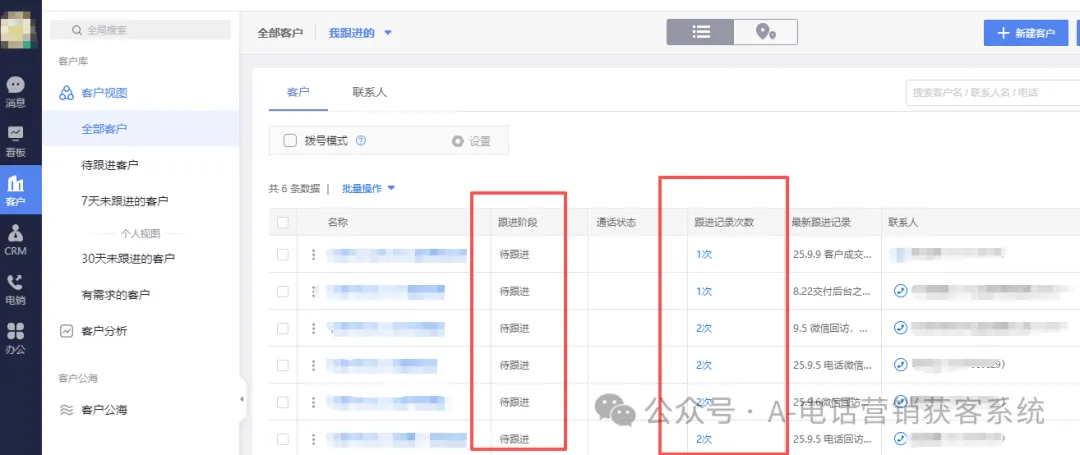1080x455 pixels.
Task: Click the 跟进记录次数 column header
Action: pyautogui.click(x=724, y=222)
